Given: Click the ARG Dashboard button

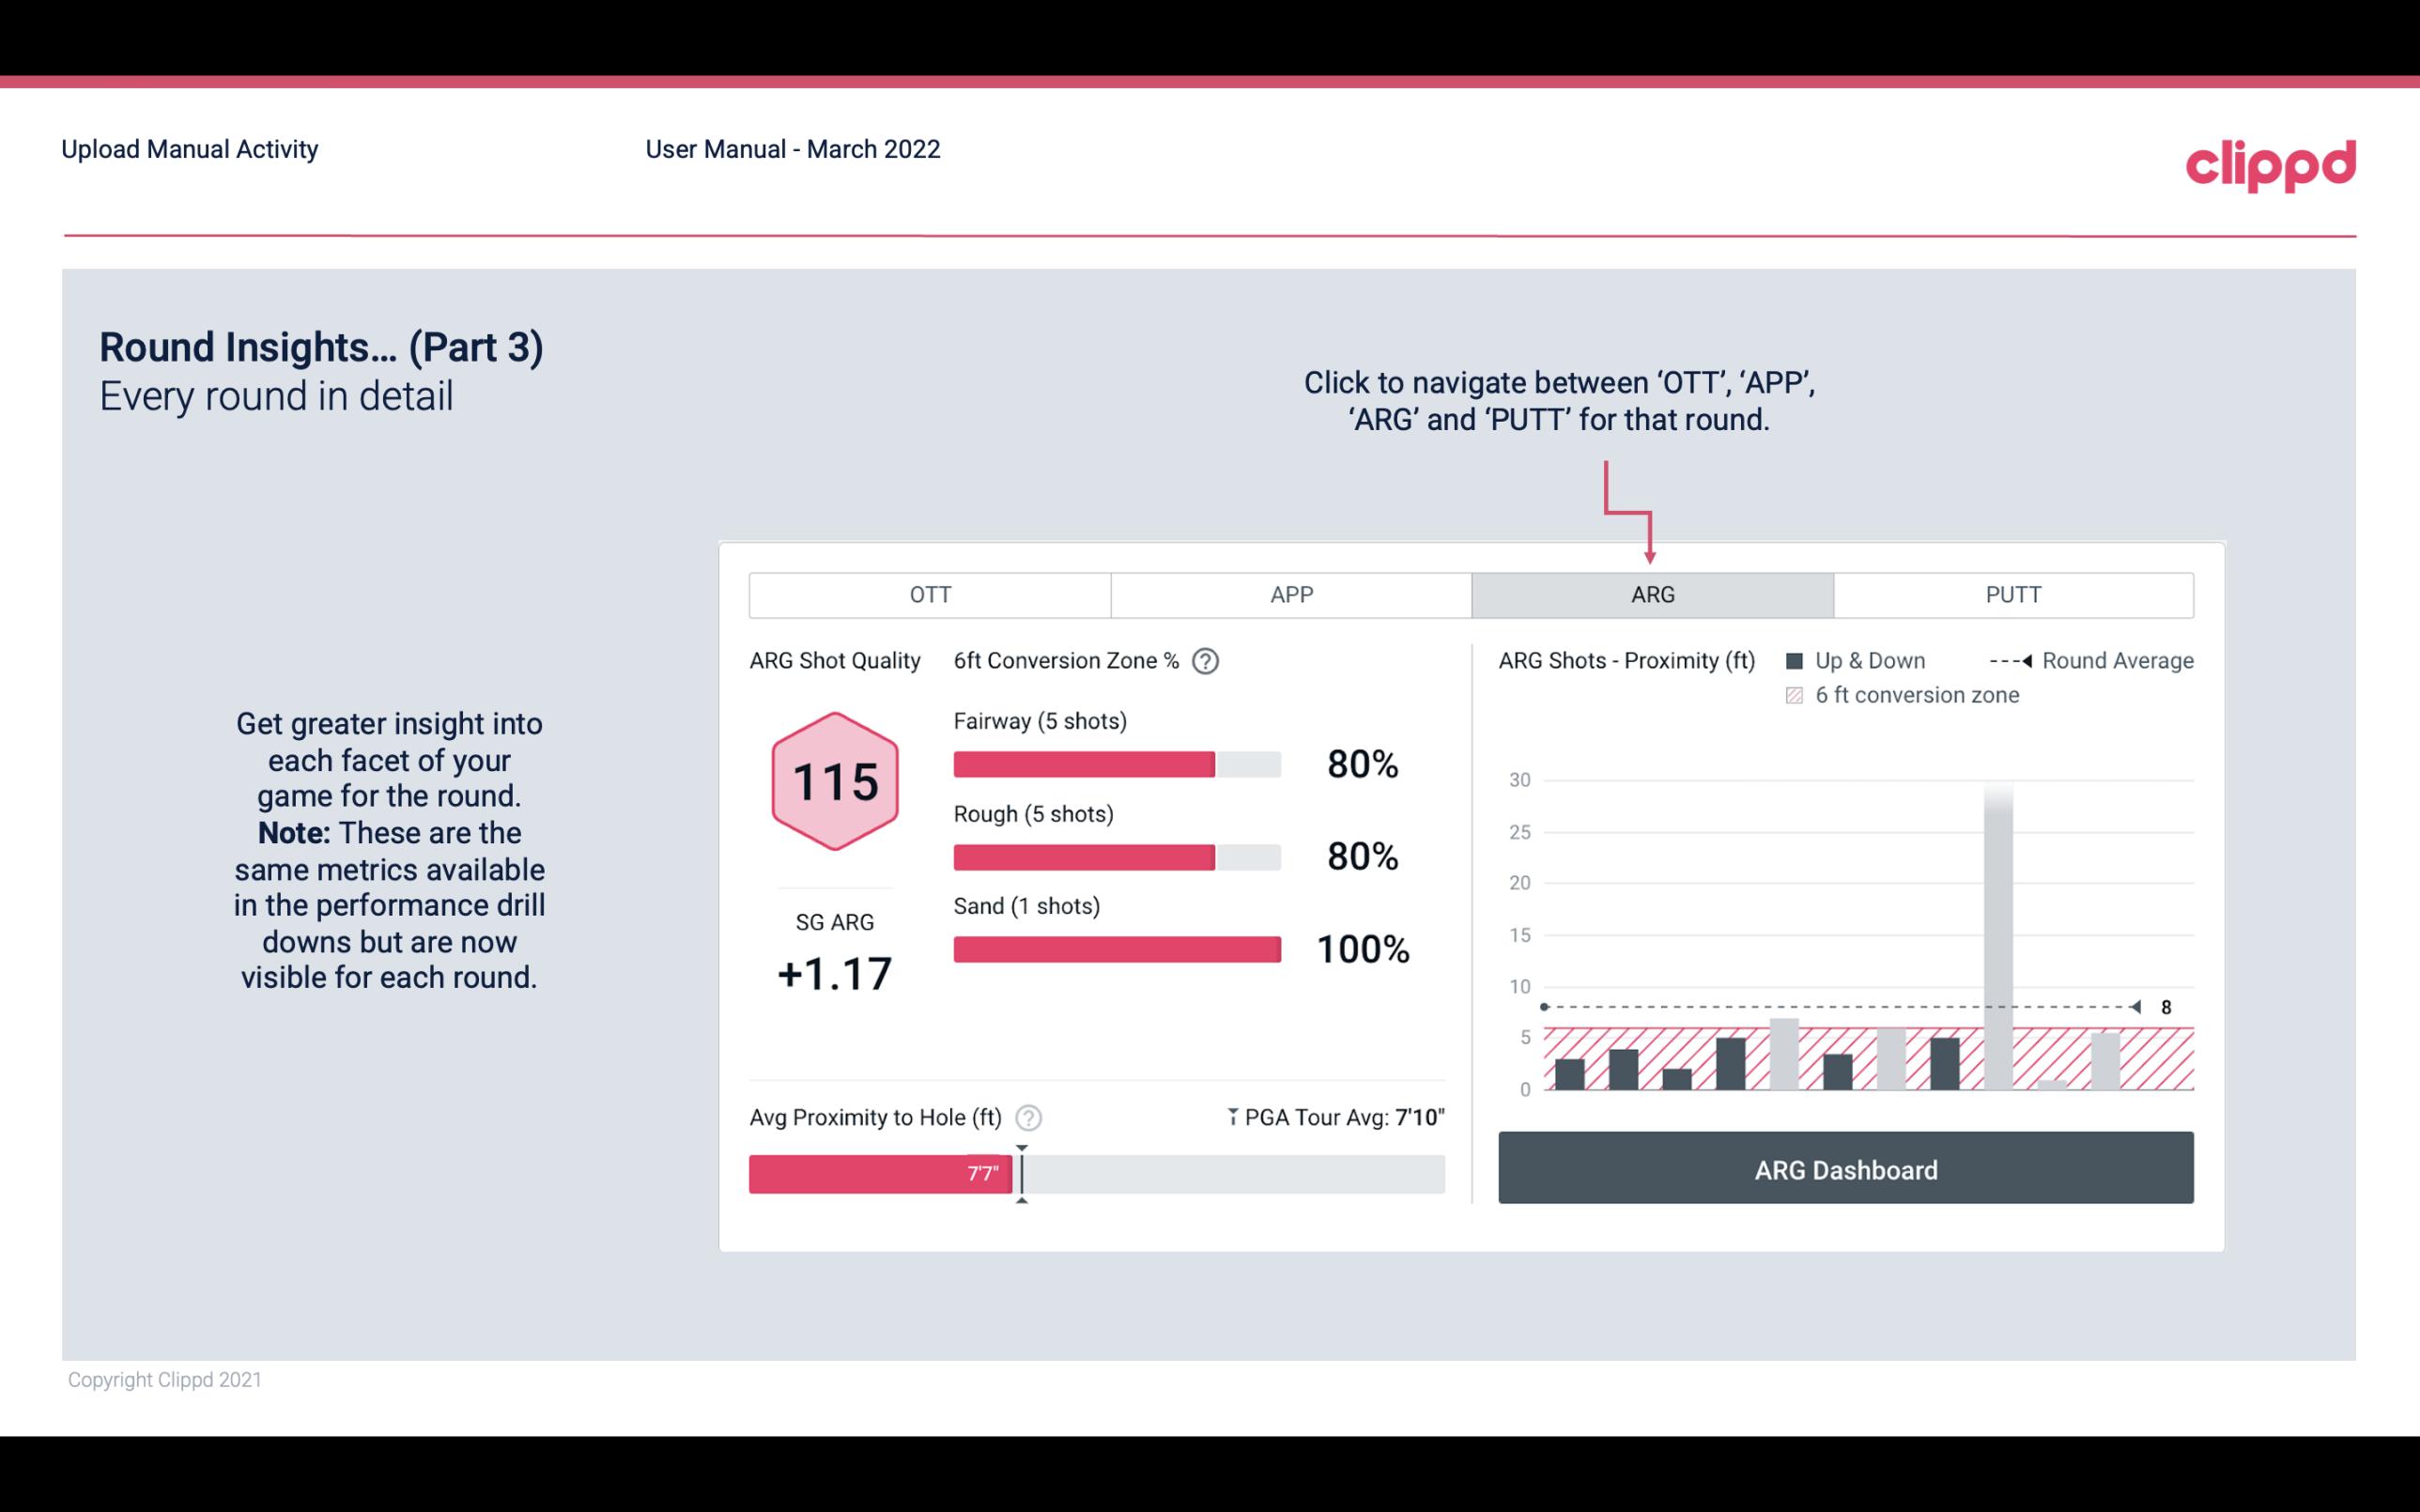Looking at the screenshot, I should [1845, 1167].
